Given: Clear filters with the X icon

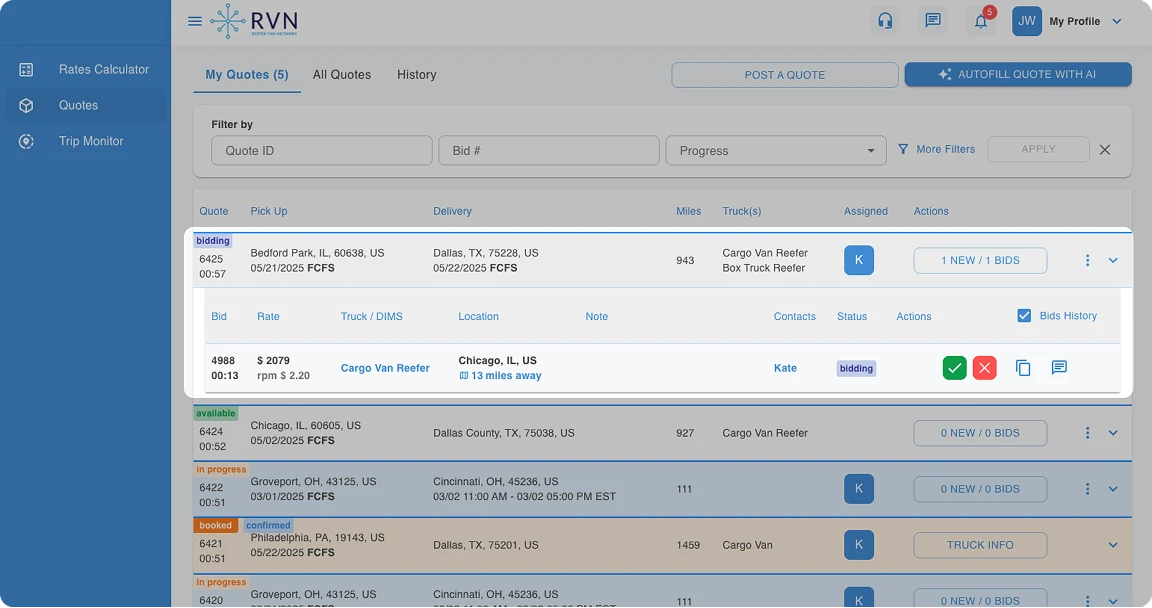Looking at the screenshot, I should pyautogui.click(x=1104, y=150).
